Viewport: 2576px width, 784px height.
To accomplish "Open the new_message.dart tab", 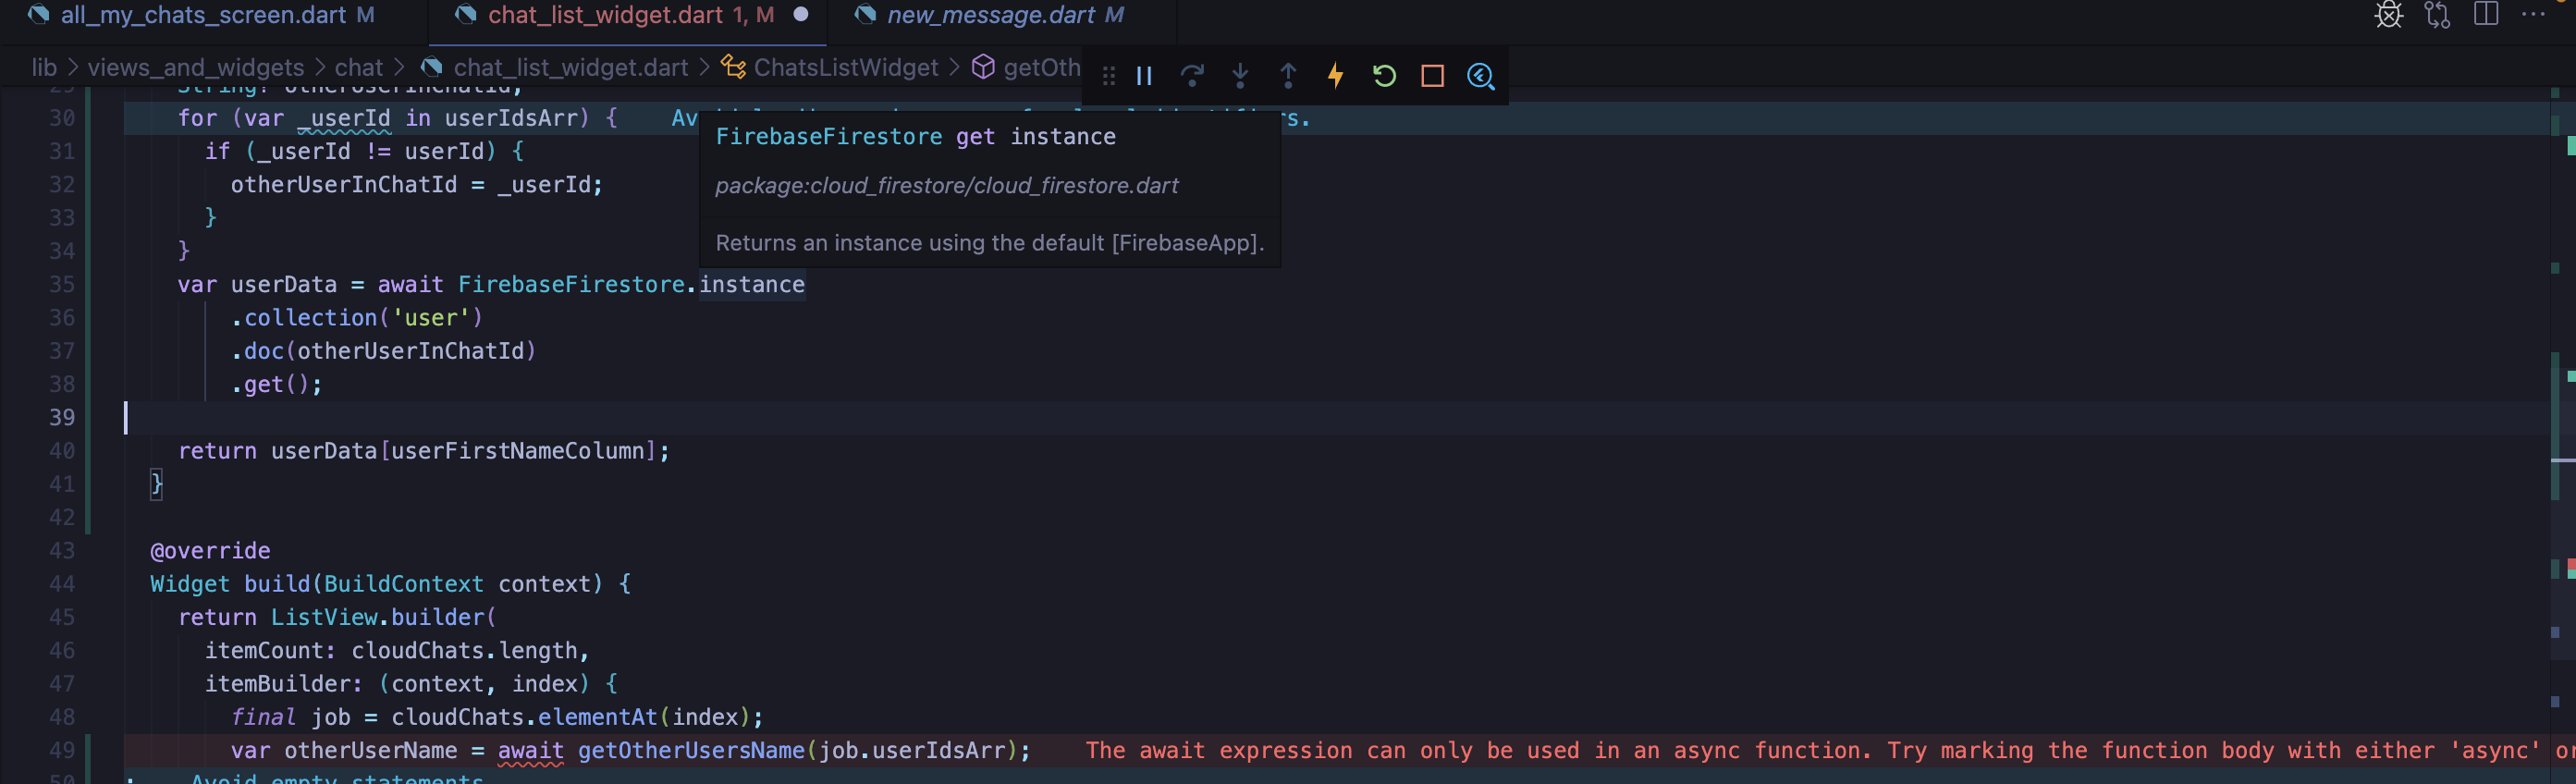I will (1004, 15).
